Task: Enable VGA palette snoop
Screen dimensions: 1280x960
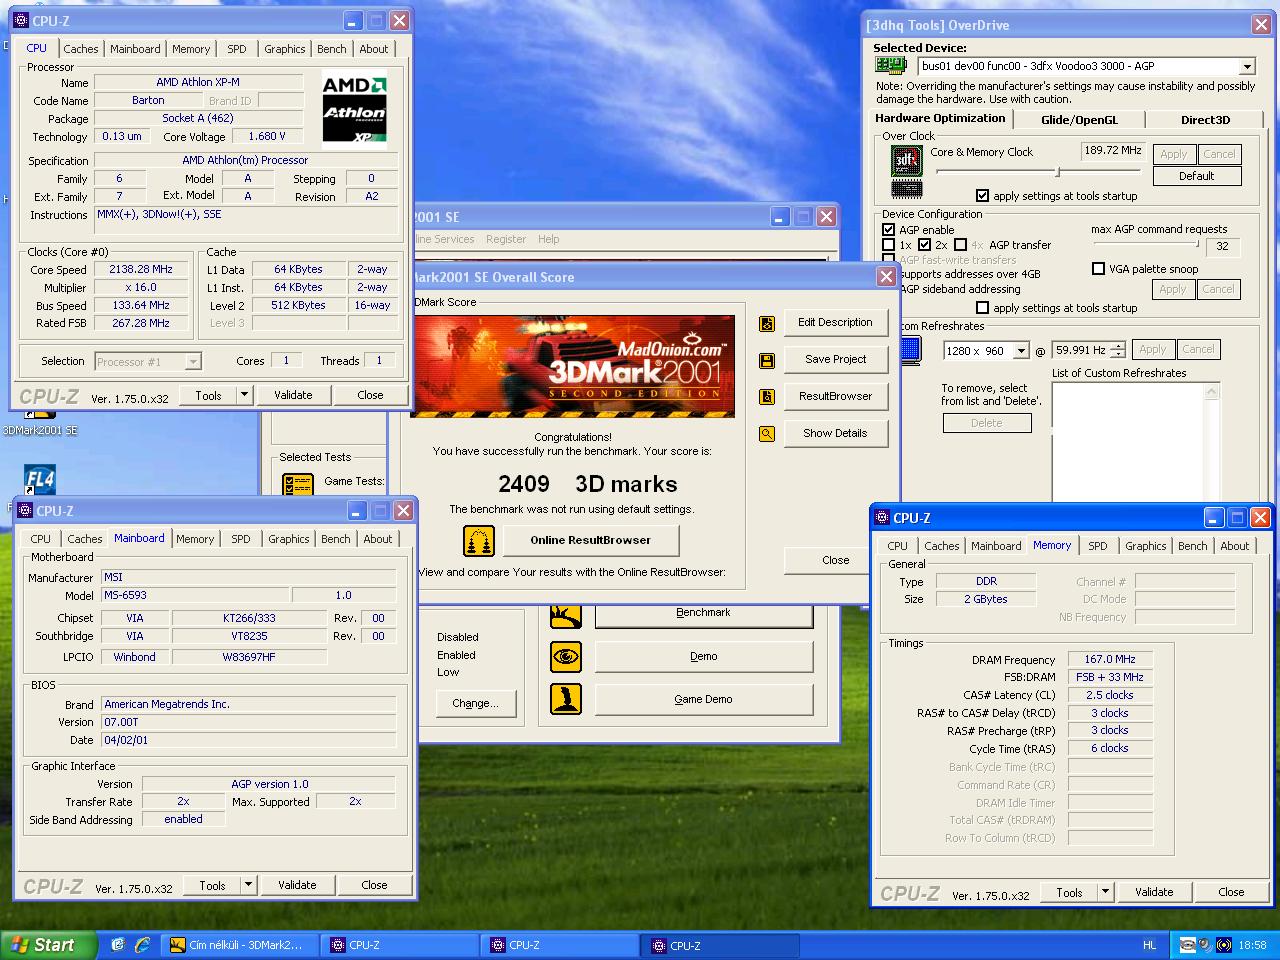Action: pyautogui.click(x=1099, y=269)
